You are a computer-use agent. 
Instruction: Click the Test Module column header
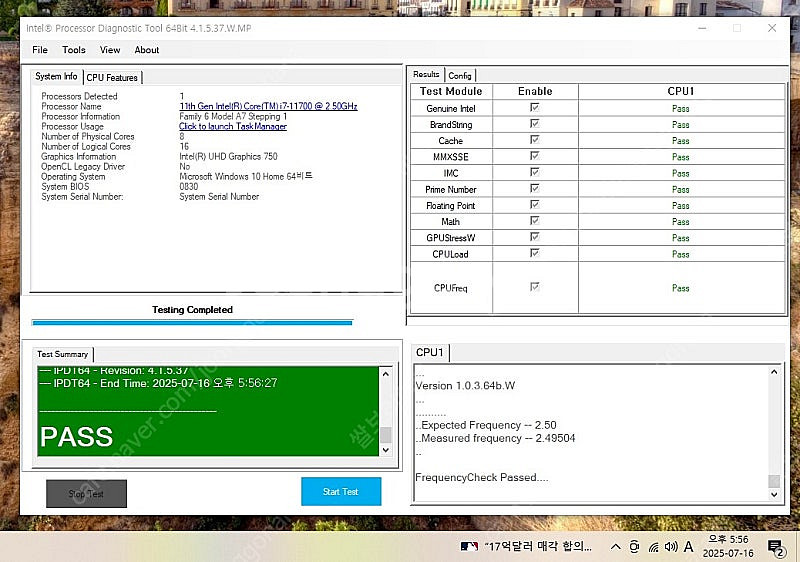[451, 91]
